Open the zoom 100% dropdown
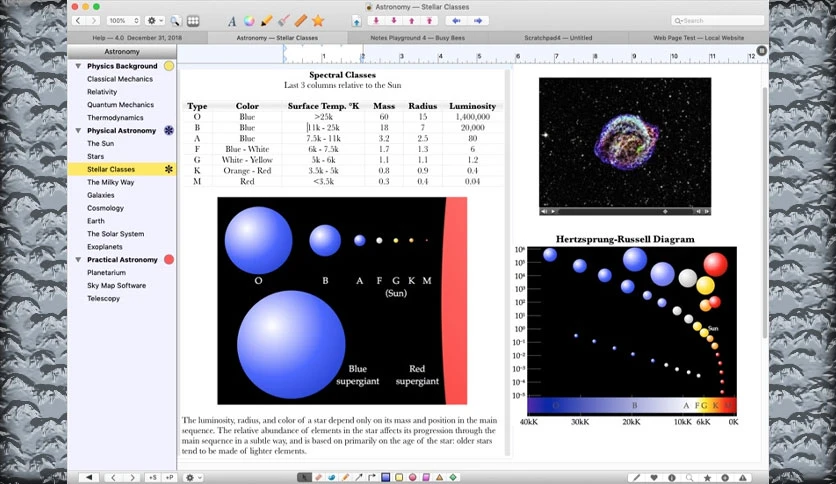 pyautogui.click(x=123, y=20)
